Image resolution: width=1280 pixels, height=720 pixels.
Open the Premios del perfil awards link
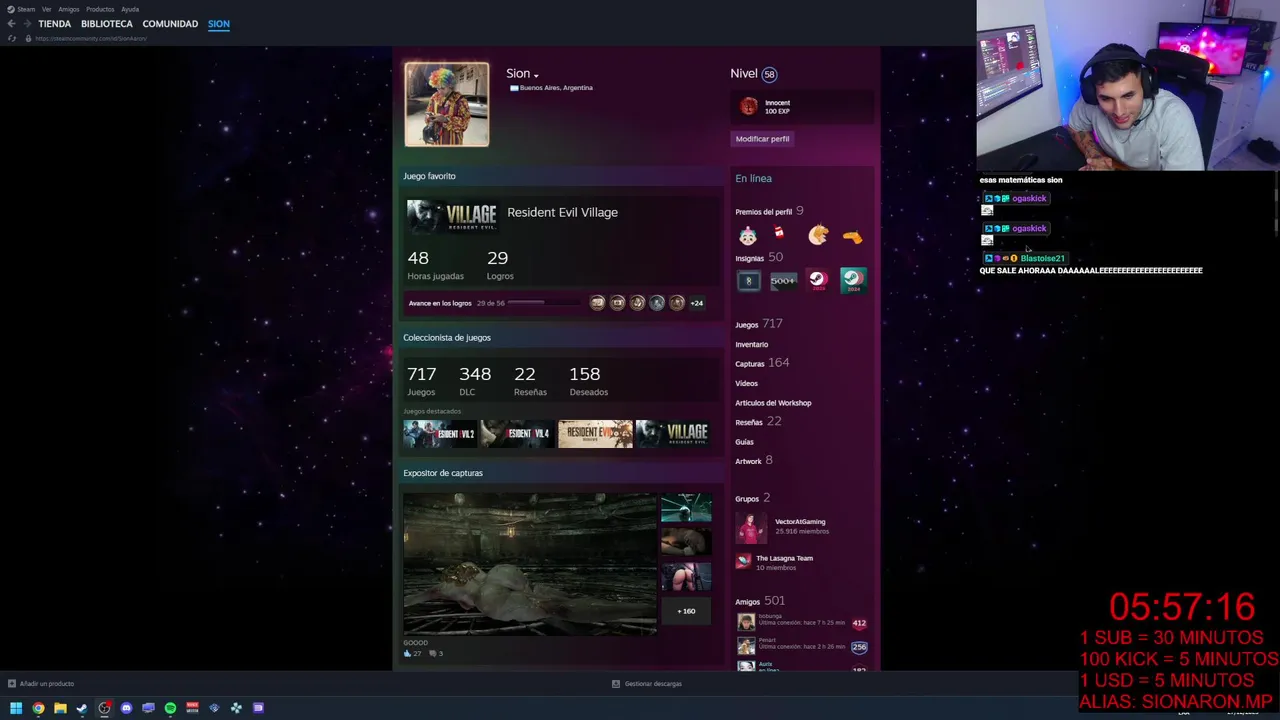click(x=763, y=212)
